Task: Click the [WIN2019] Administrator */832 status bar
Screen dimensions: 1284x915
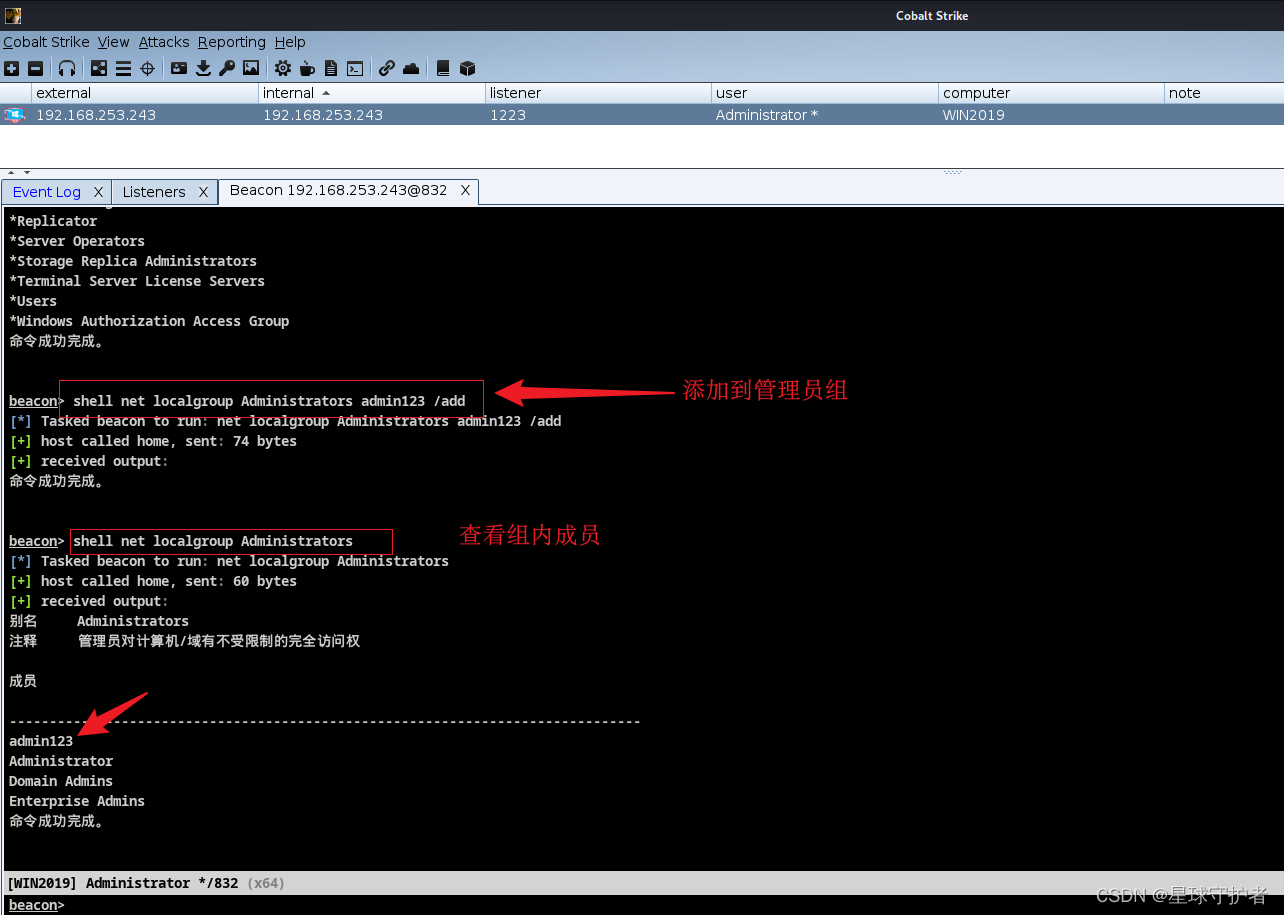Action: tap(642, 883)
